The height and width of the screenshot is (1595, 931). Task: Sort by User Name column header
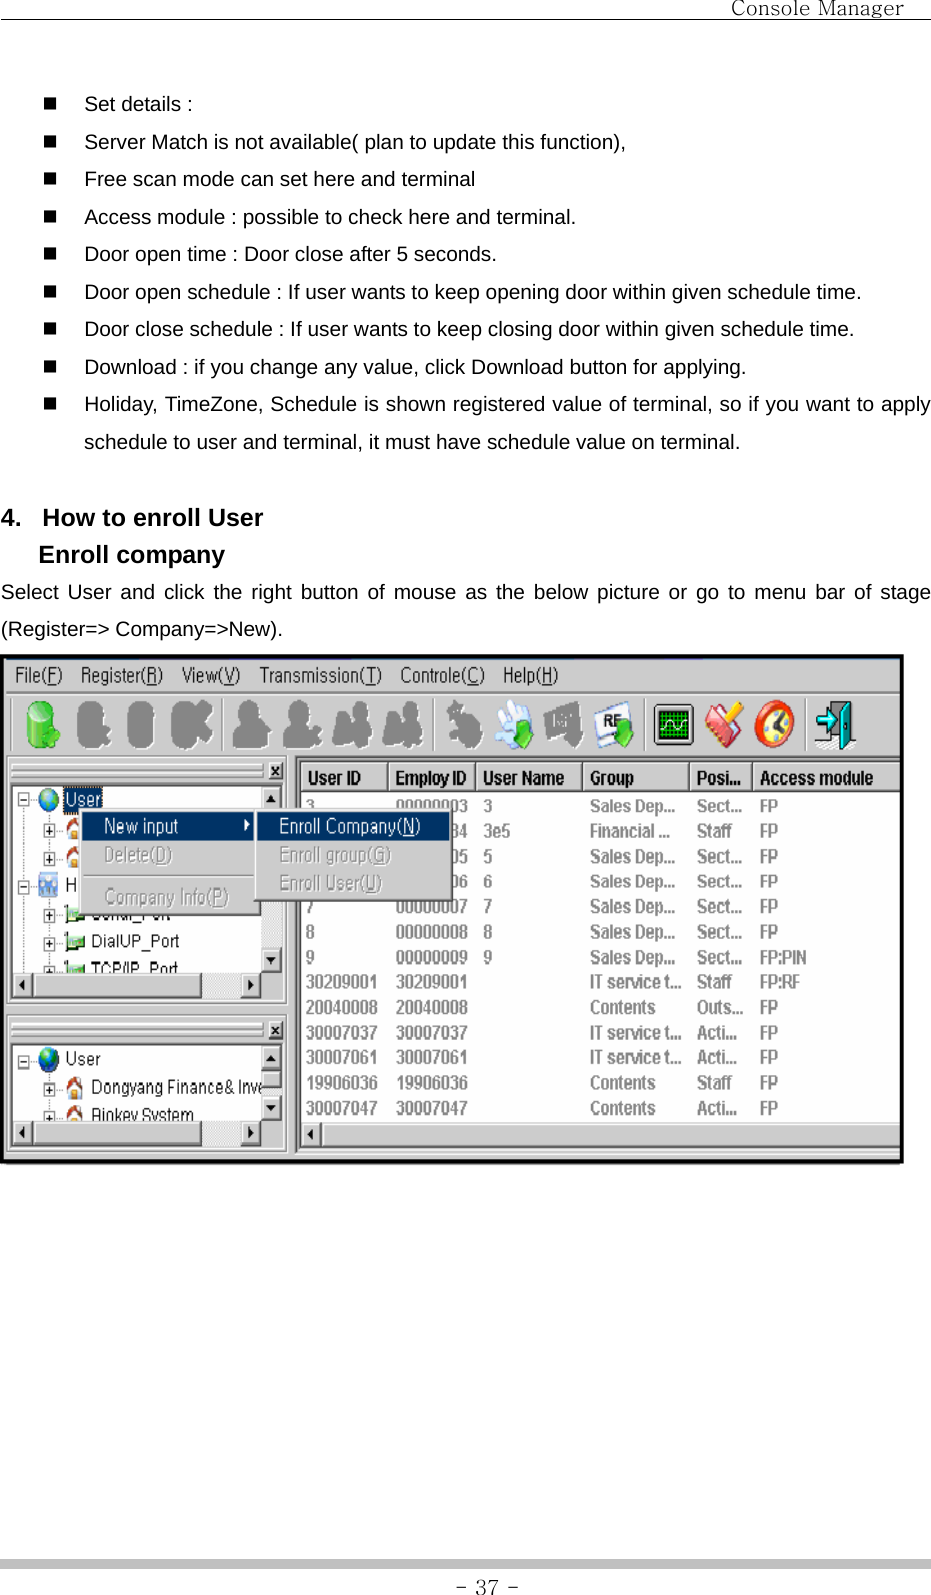pyautogui.click(x=529, y=778)
